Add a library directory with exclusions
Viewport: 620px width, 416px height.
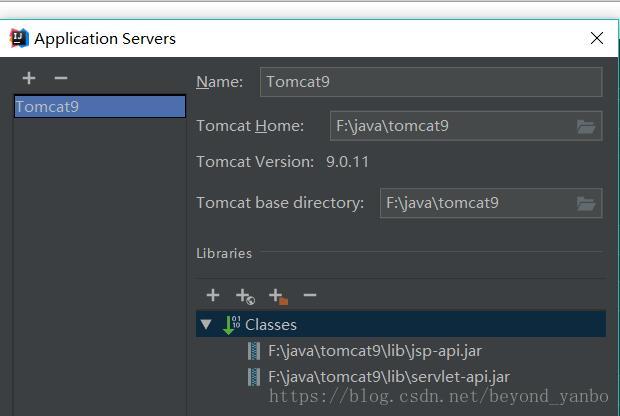[x=278, y=296]
